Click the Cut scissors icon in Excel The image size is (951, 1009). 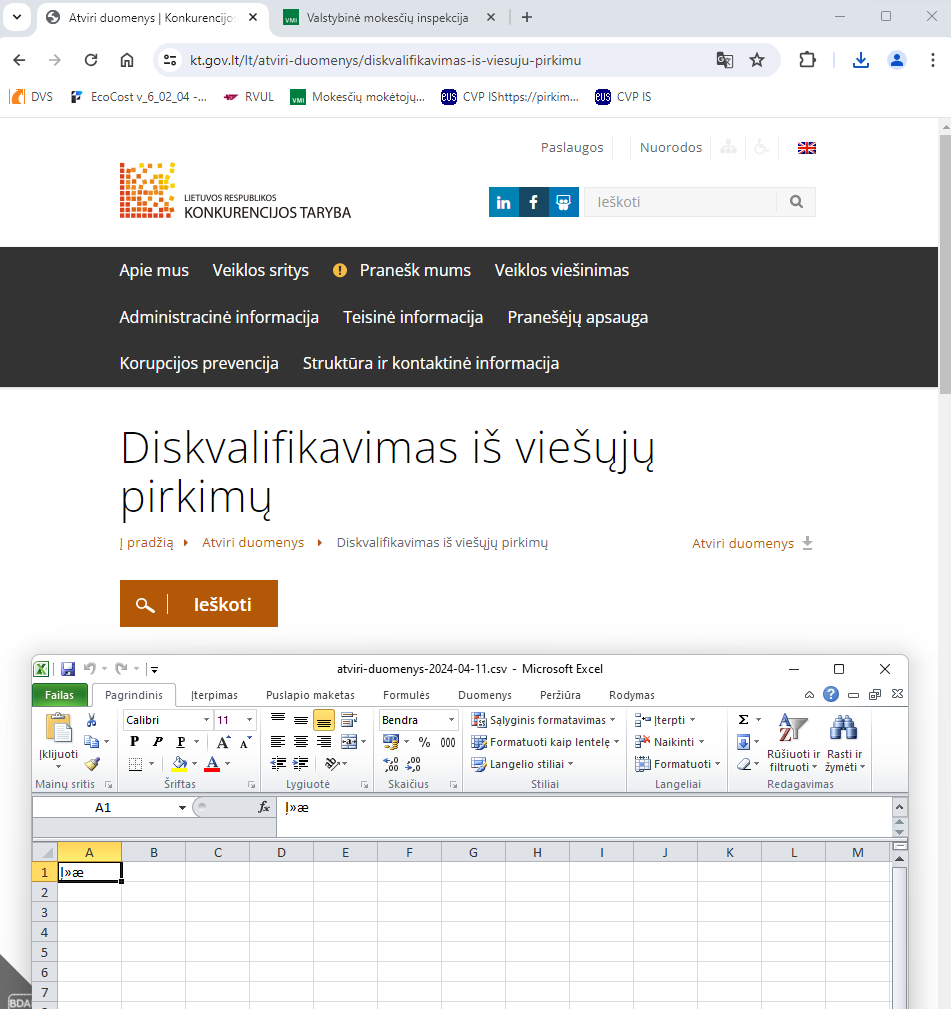(x=92, y=720)
